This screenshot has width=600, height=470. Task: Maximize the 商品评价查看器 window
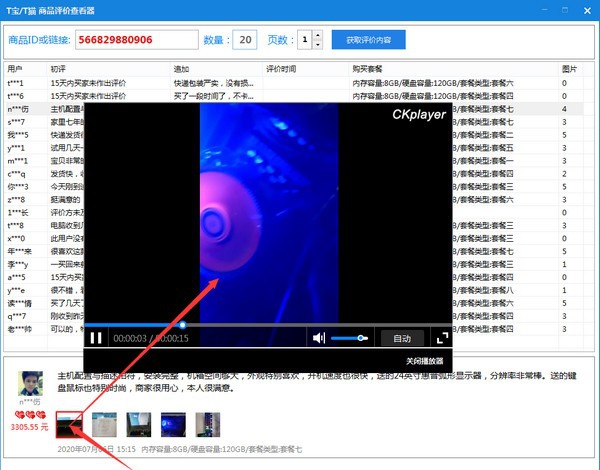click(565, 10)
